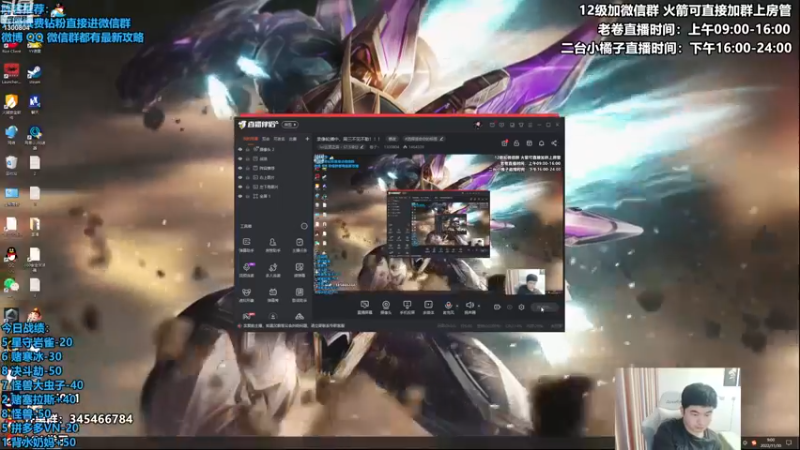
Task: Mute the microphone in bottom bar
Action: [x=448, y=307]
